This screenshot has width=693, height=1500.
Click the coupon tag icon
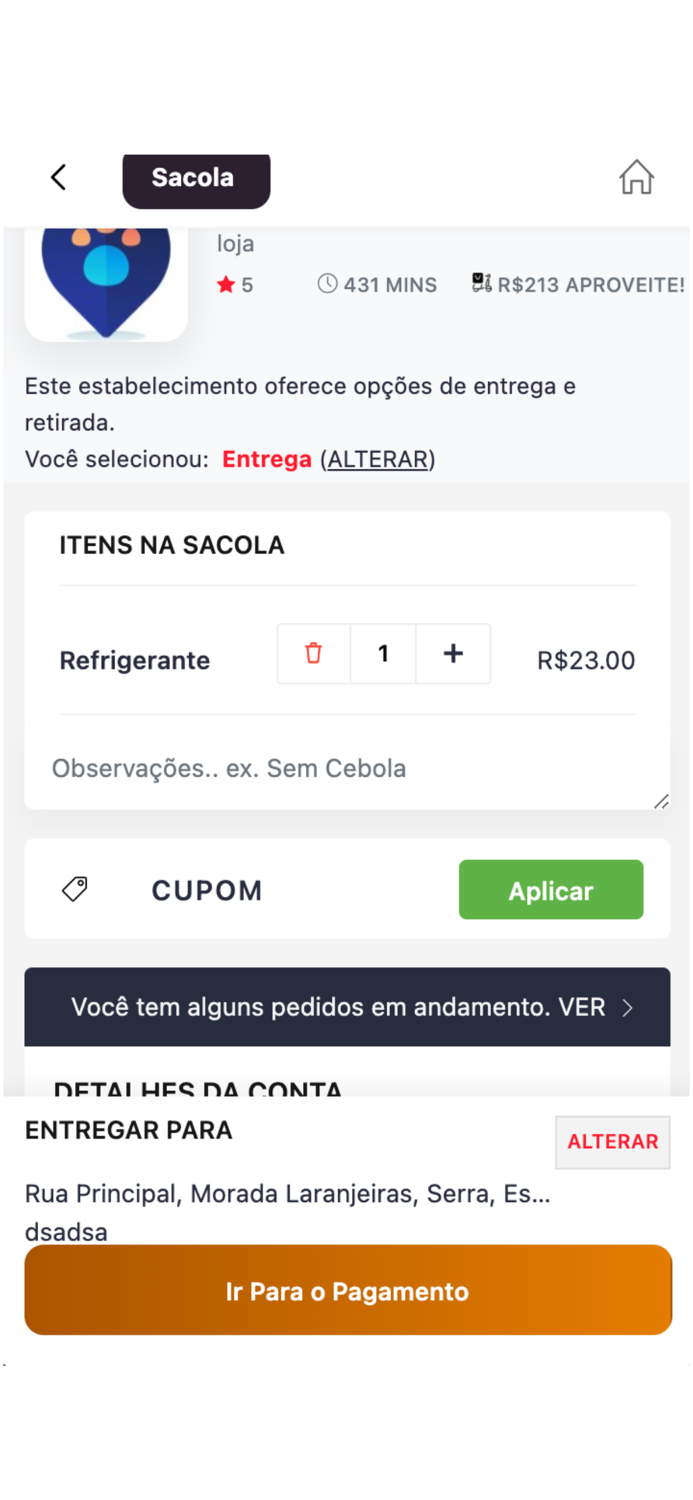[x=75, y=889]
